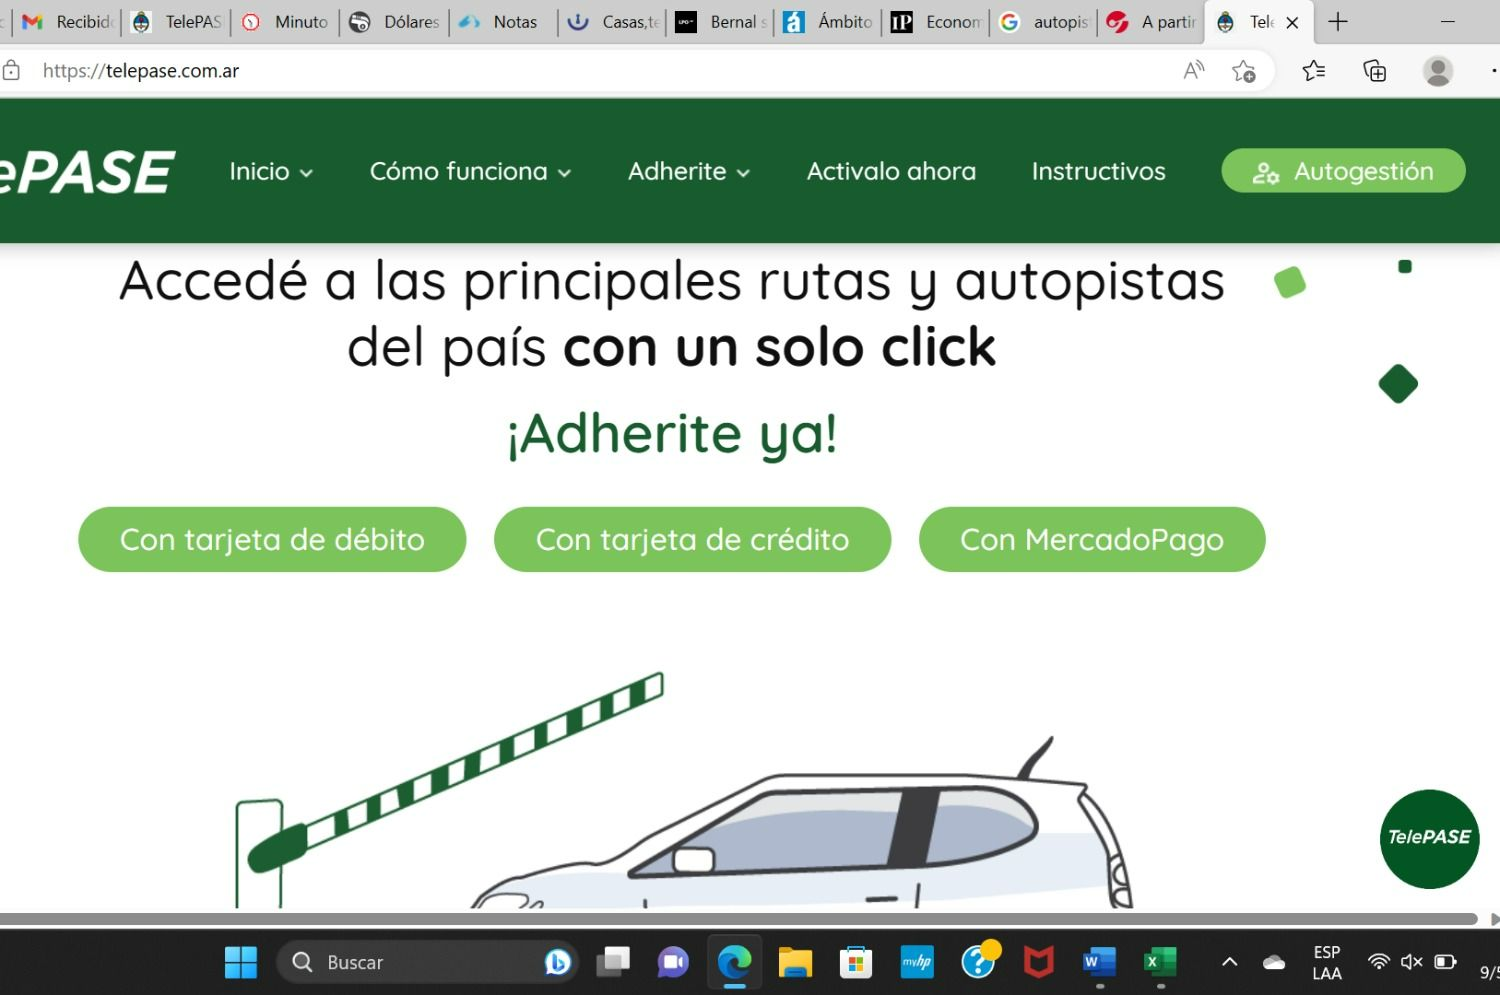Change the ESP LAA keyboard language
The height and width of the screenshot is (995, 1500).
pos(1327,962)
